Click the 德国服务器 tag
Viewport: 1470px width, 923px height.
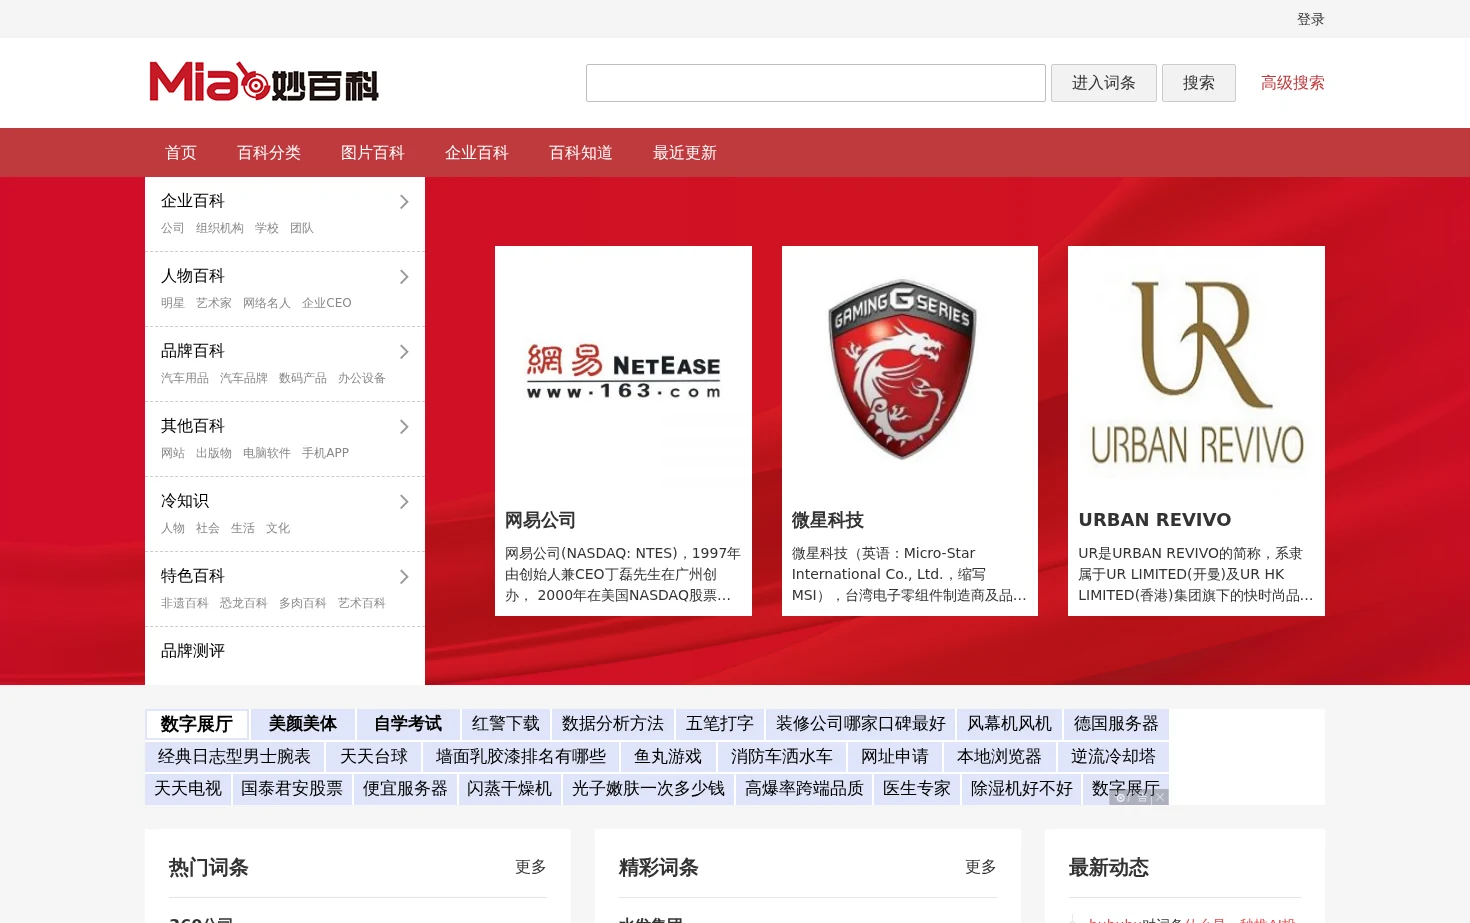1117,724
